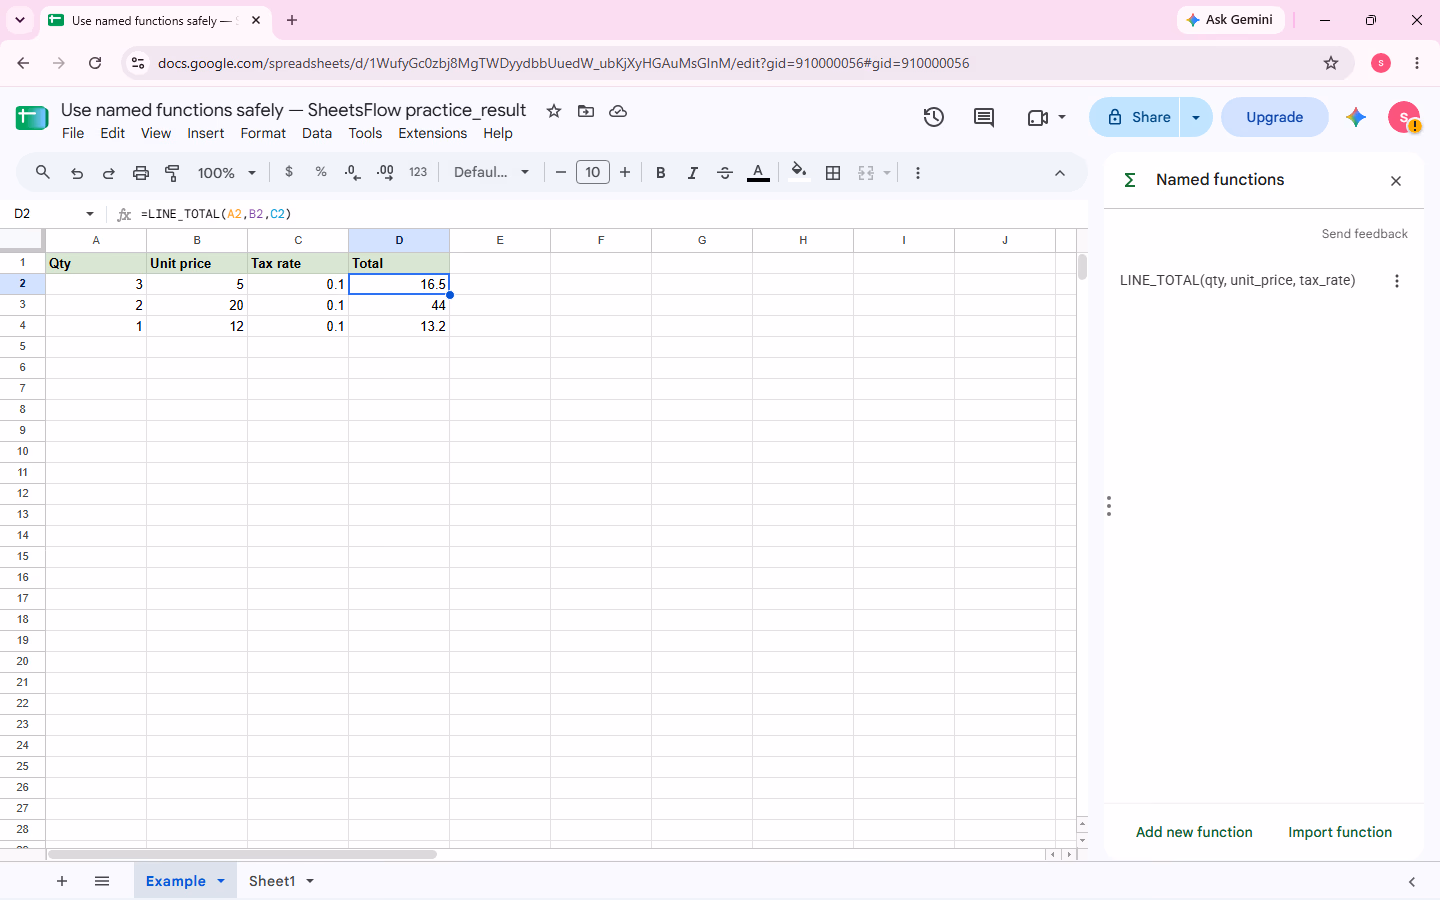Expand Share options dropdown arrow
Image resolution: width=1440 pixels, height=900 pixels.
[x=1196, y=117]
